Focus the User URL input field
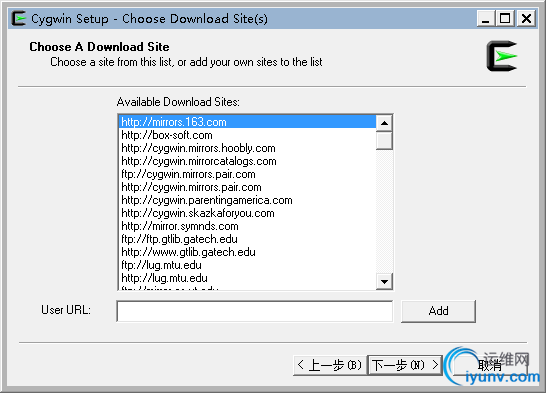This screenshot has width=546, height=393. coord(255,311)
